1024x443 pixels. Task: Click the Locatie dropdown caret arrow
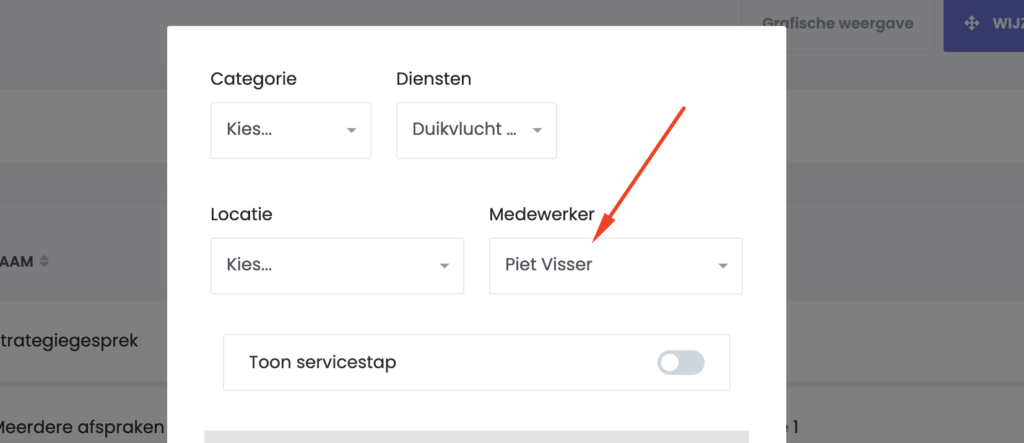click(444, 266)
